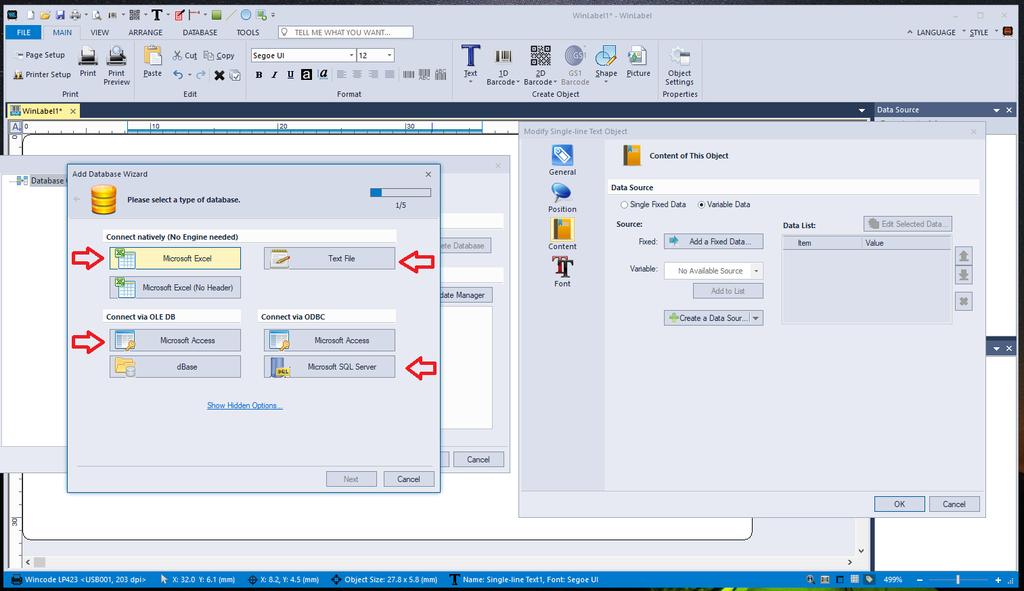Switch to the TOOLS ribbon tab

[248, 32]
